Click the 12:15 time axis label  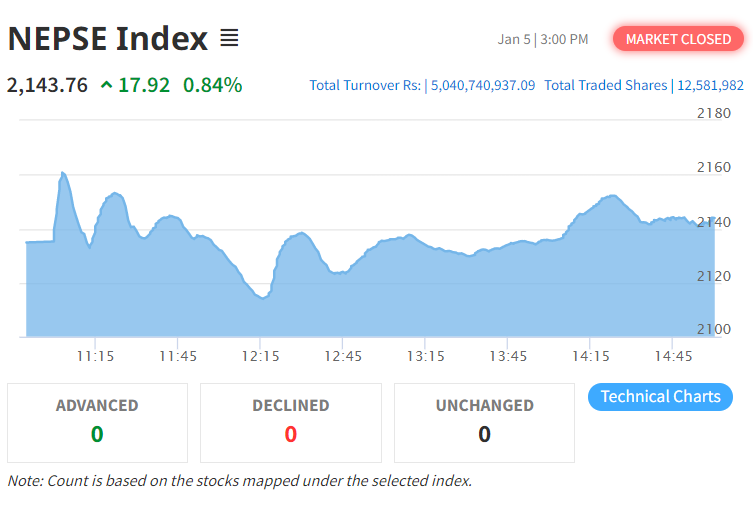pyautogui.click(x=261, y=356)
